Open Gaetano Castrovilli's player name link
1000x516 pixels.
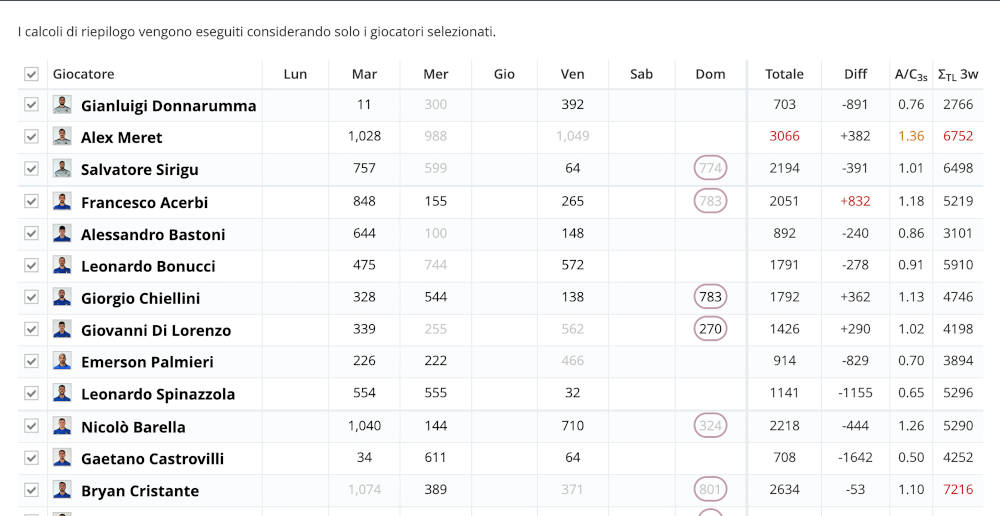[x=152, y=459]
